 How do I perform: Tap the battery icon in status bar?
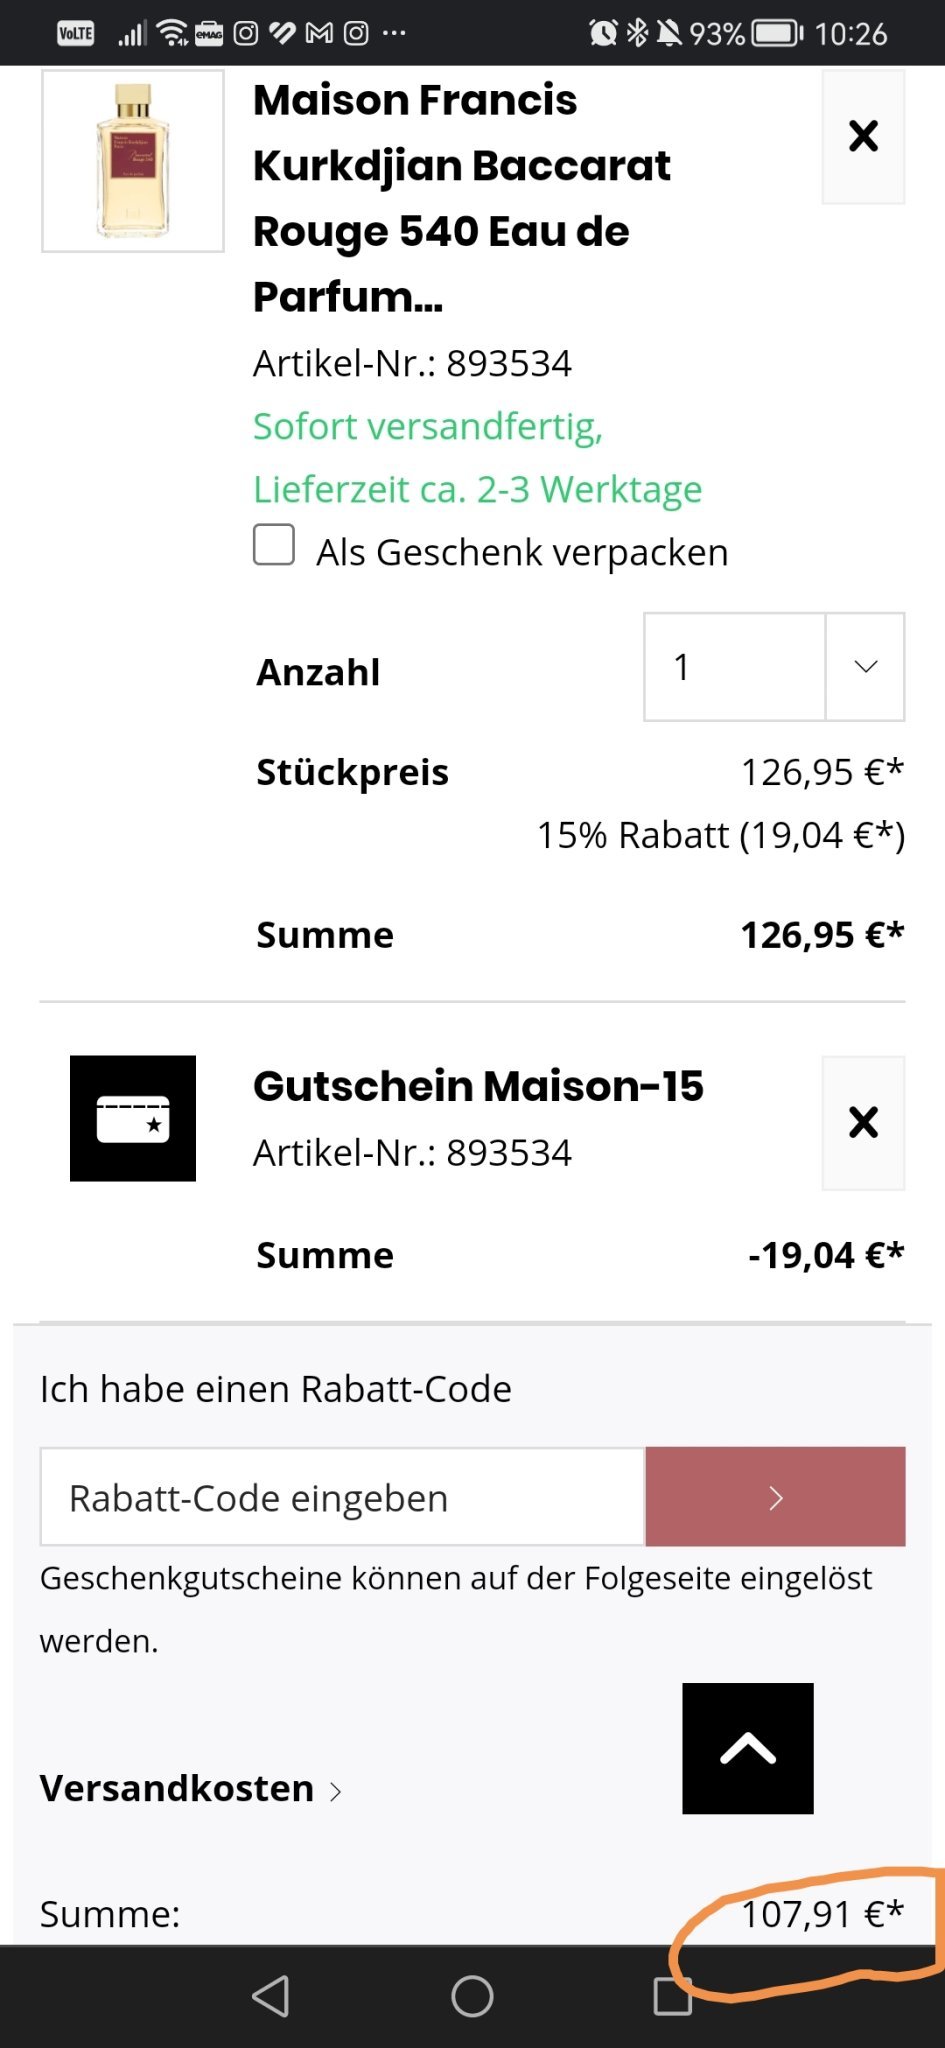[x=777, y=33]
